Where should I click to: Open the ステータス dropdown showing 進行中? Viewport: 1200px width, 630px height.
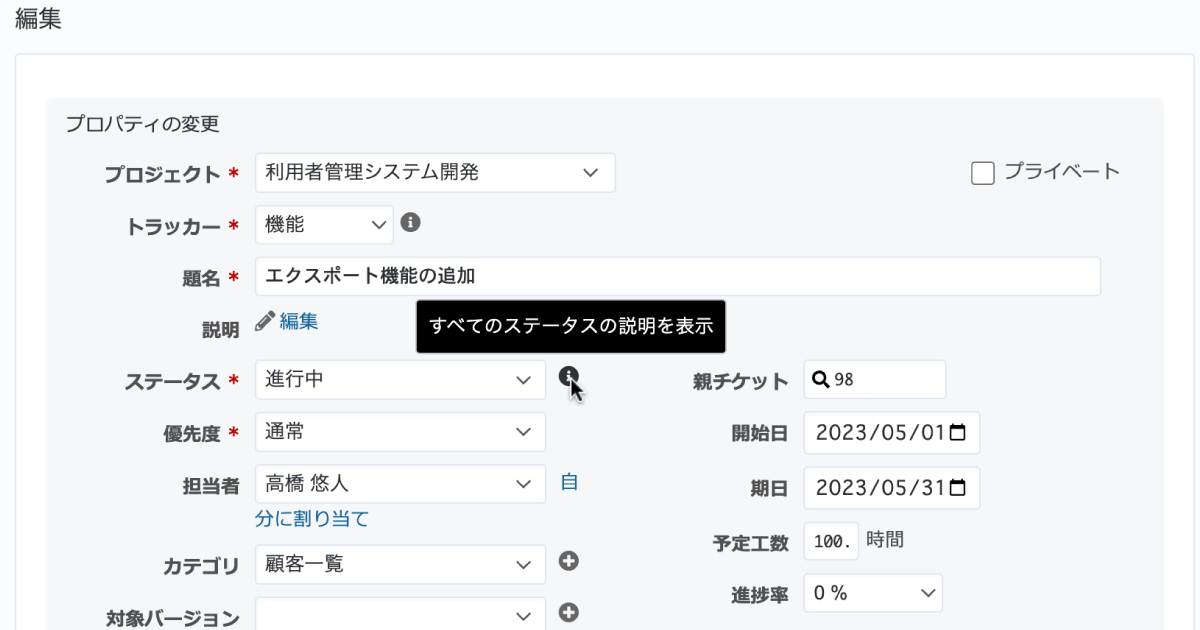(x=400, y=380)
